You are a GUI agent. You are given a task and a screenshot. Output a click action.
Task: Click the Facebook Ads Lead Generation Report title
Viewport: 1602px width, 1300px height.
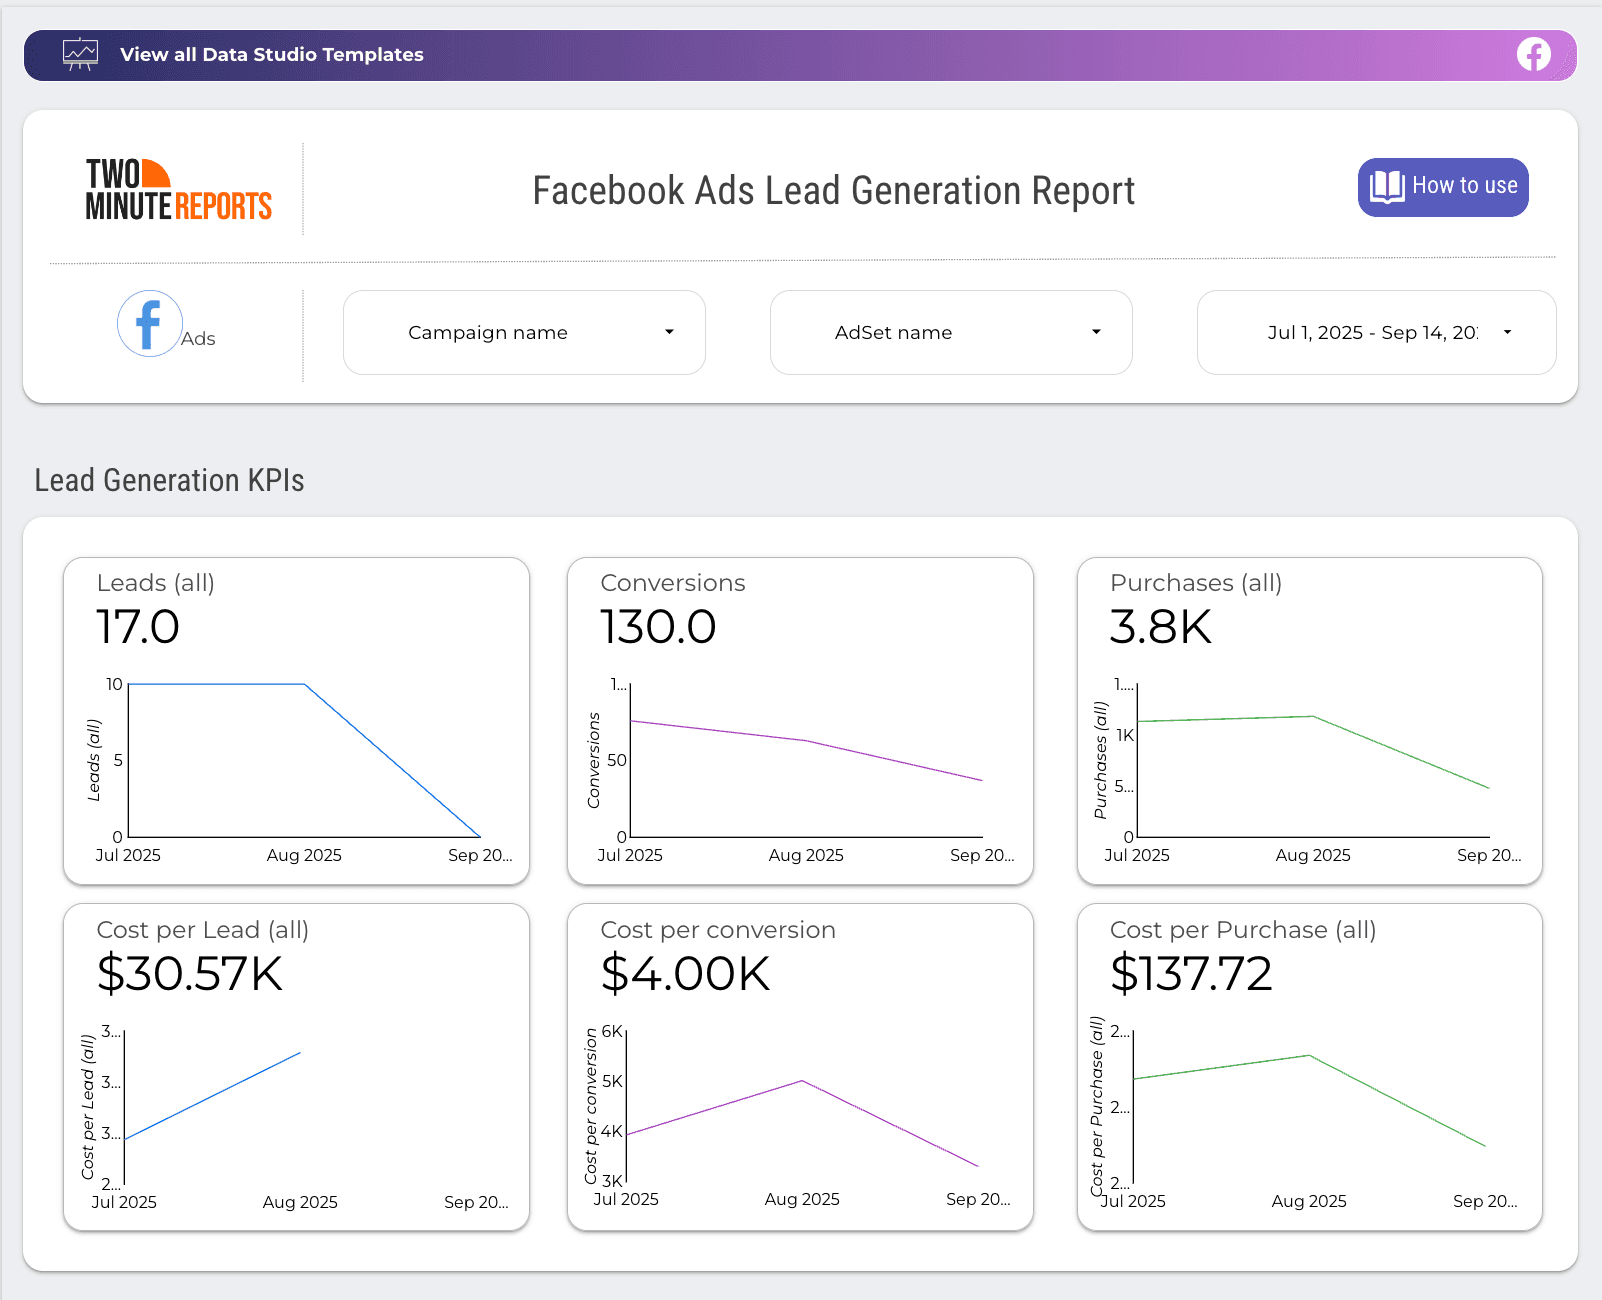pyautogui.click(x=833, y=191)
